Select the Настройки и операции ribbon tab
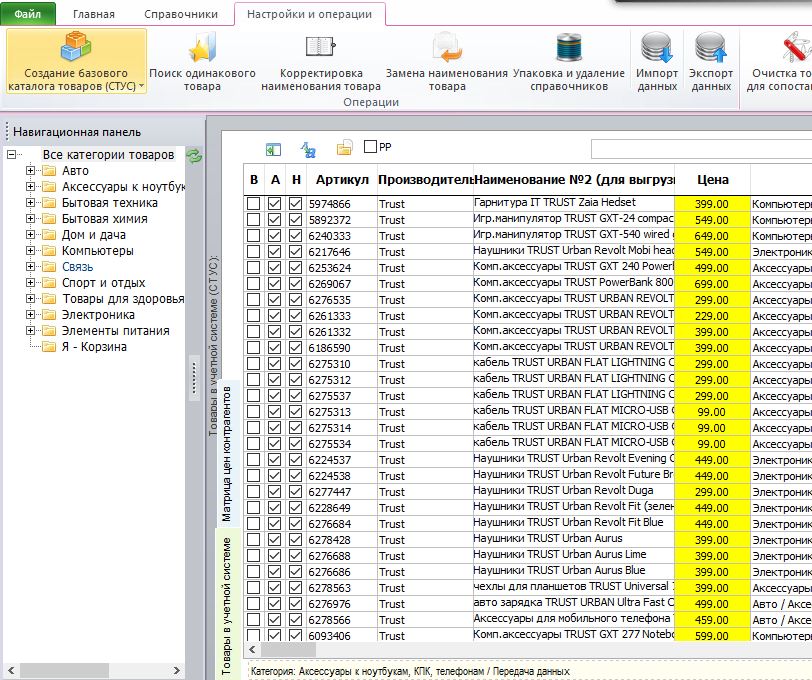Screen dimensions: 812x680 (310, 14)
